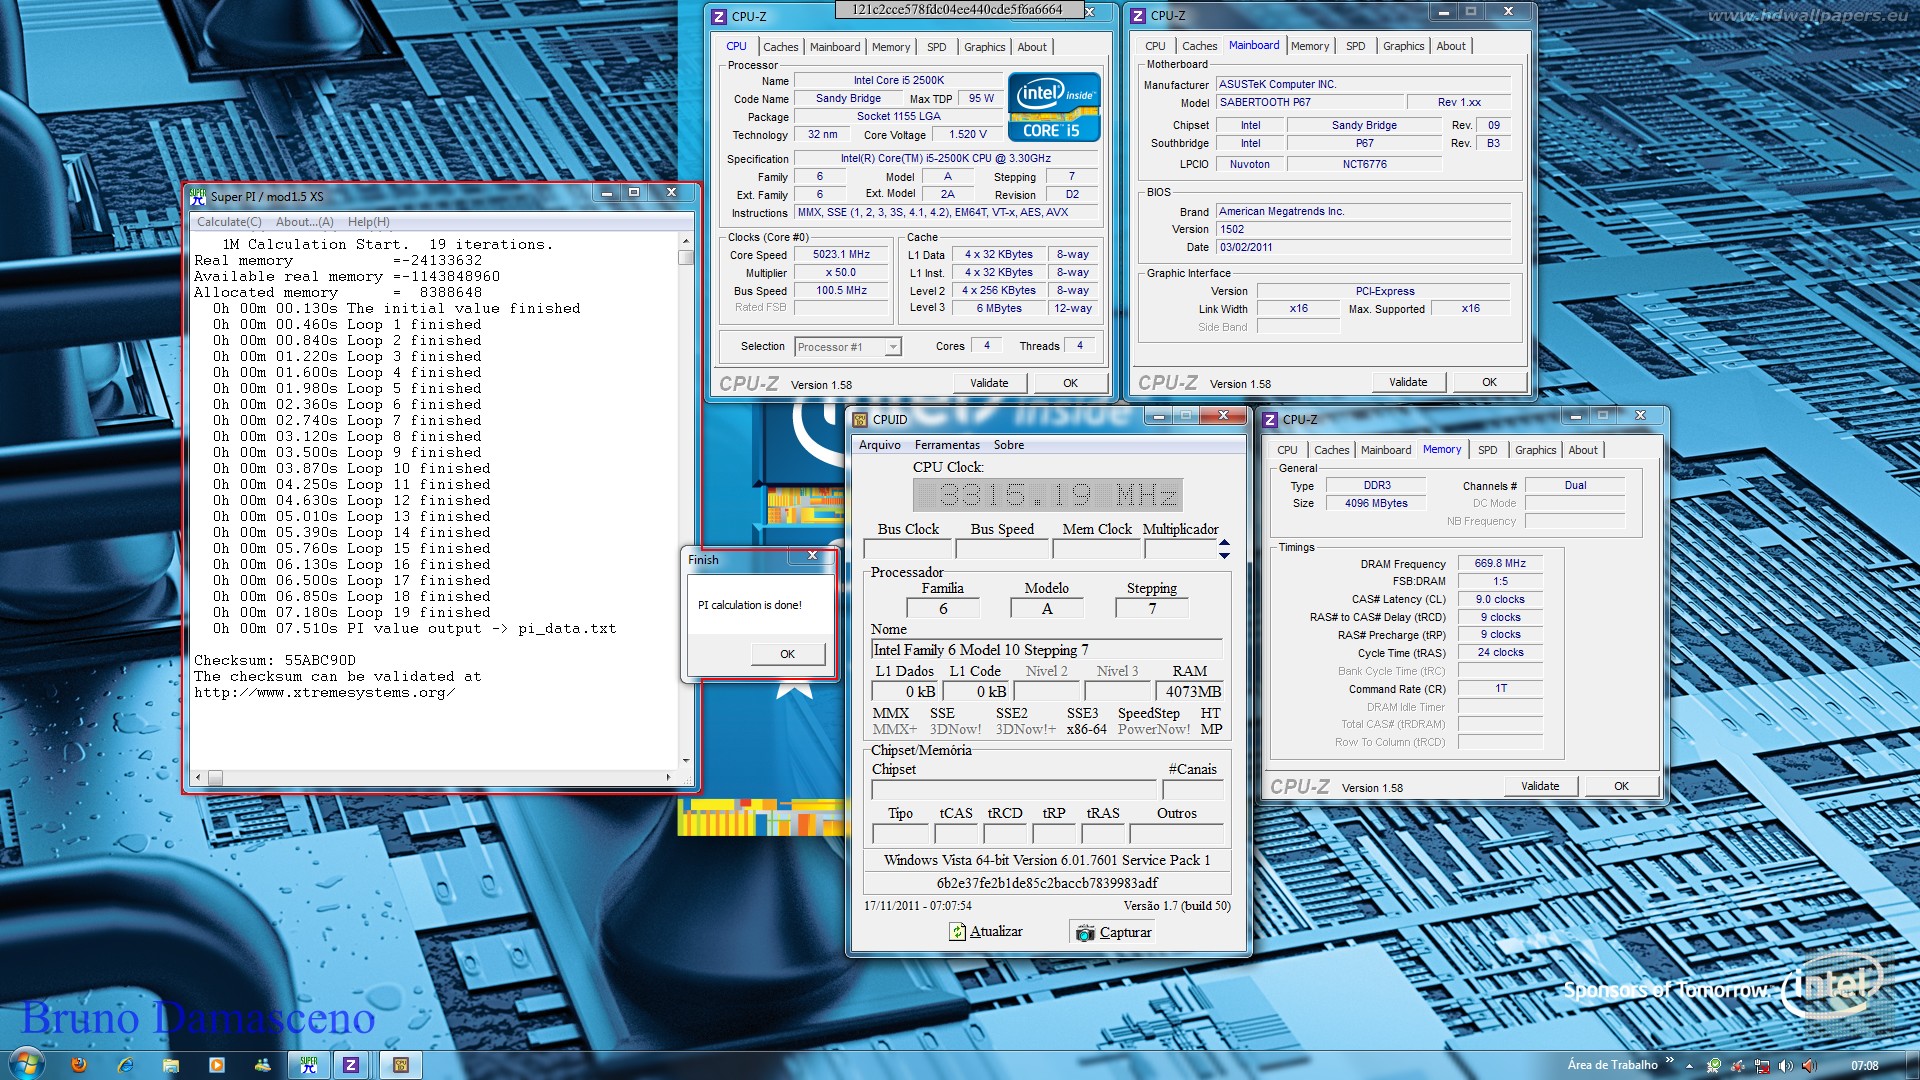Image resolution: width=1920 pixels, height=1080 pixels.
Task: Click the 'Intel Core i5 2500K' name field
Action: click(x=898, y=81)
